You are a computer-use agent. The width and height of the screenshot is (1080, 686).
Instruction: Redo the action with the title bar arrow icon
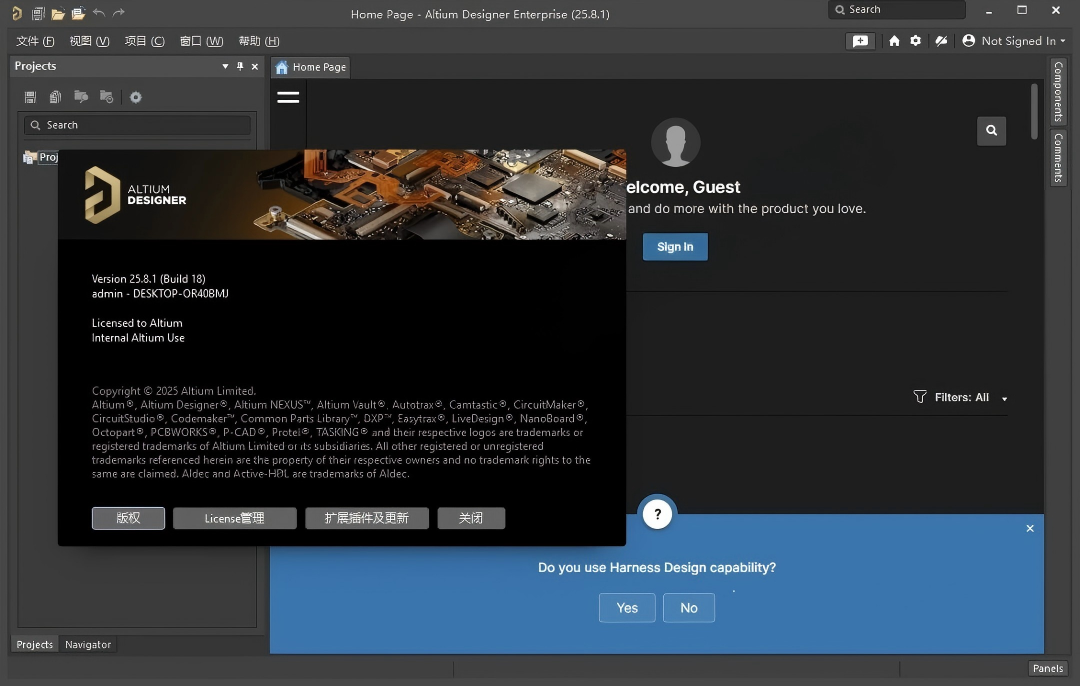118,12
